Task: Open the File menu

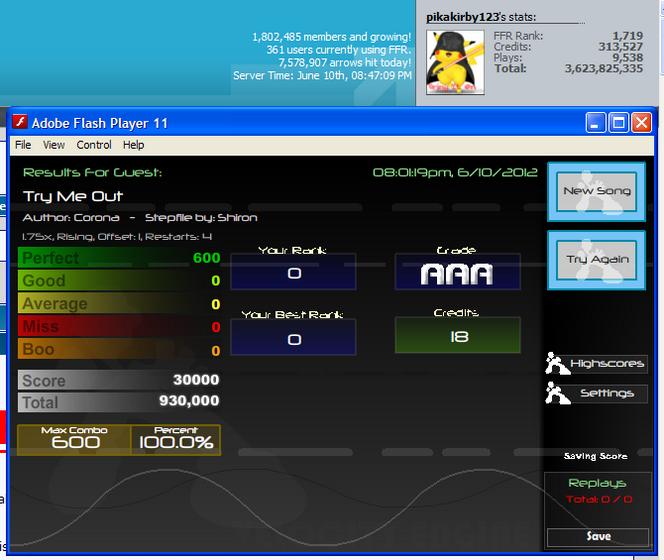Action: (23, 145)
